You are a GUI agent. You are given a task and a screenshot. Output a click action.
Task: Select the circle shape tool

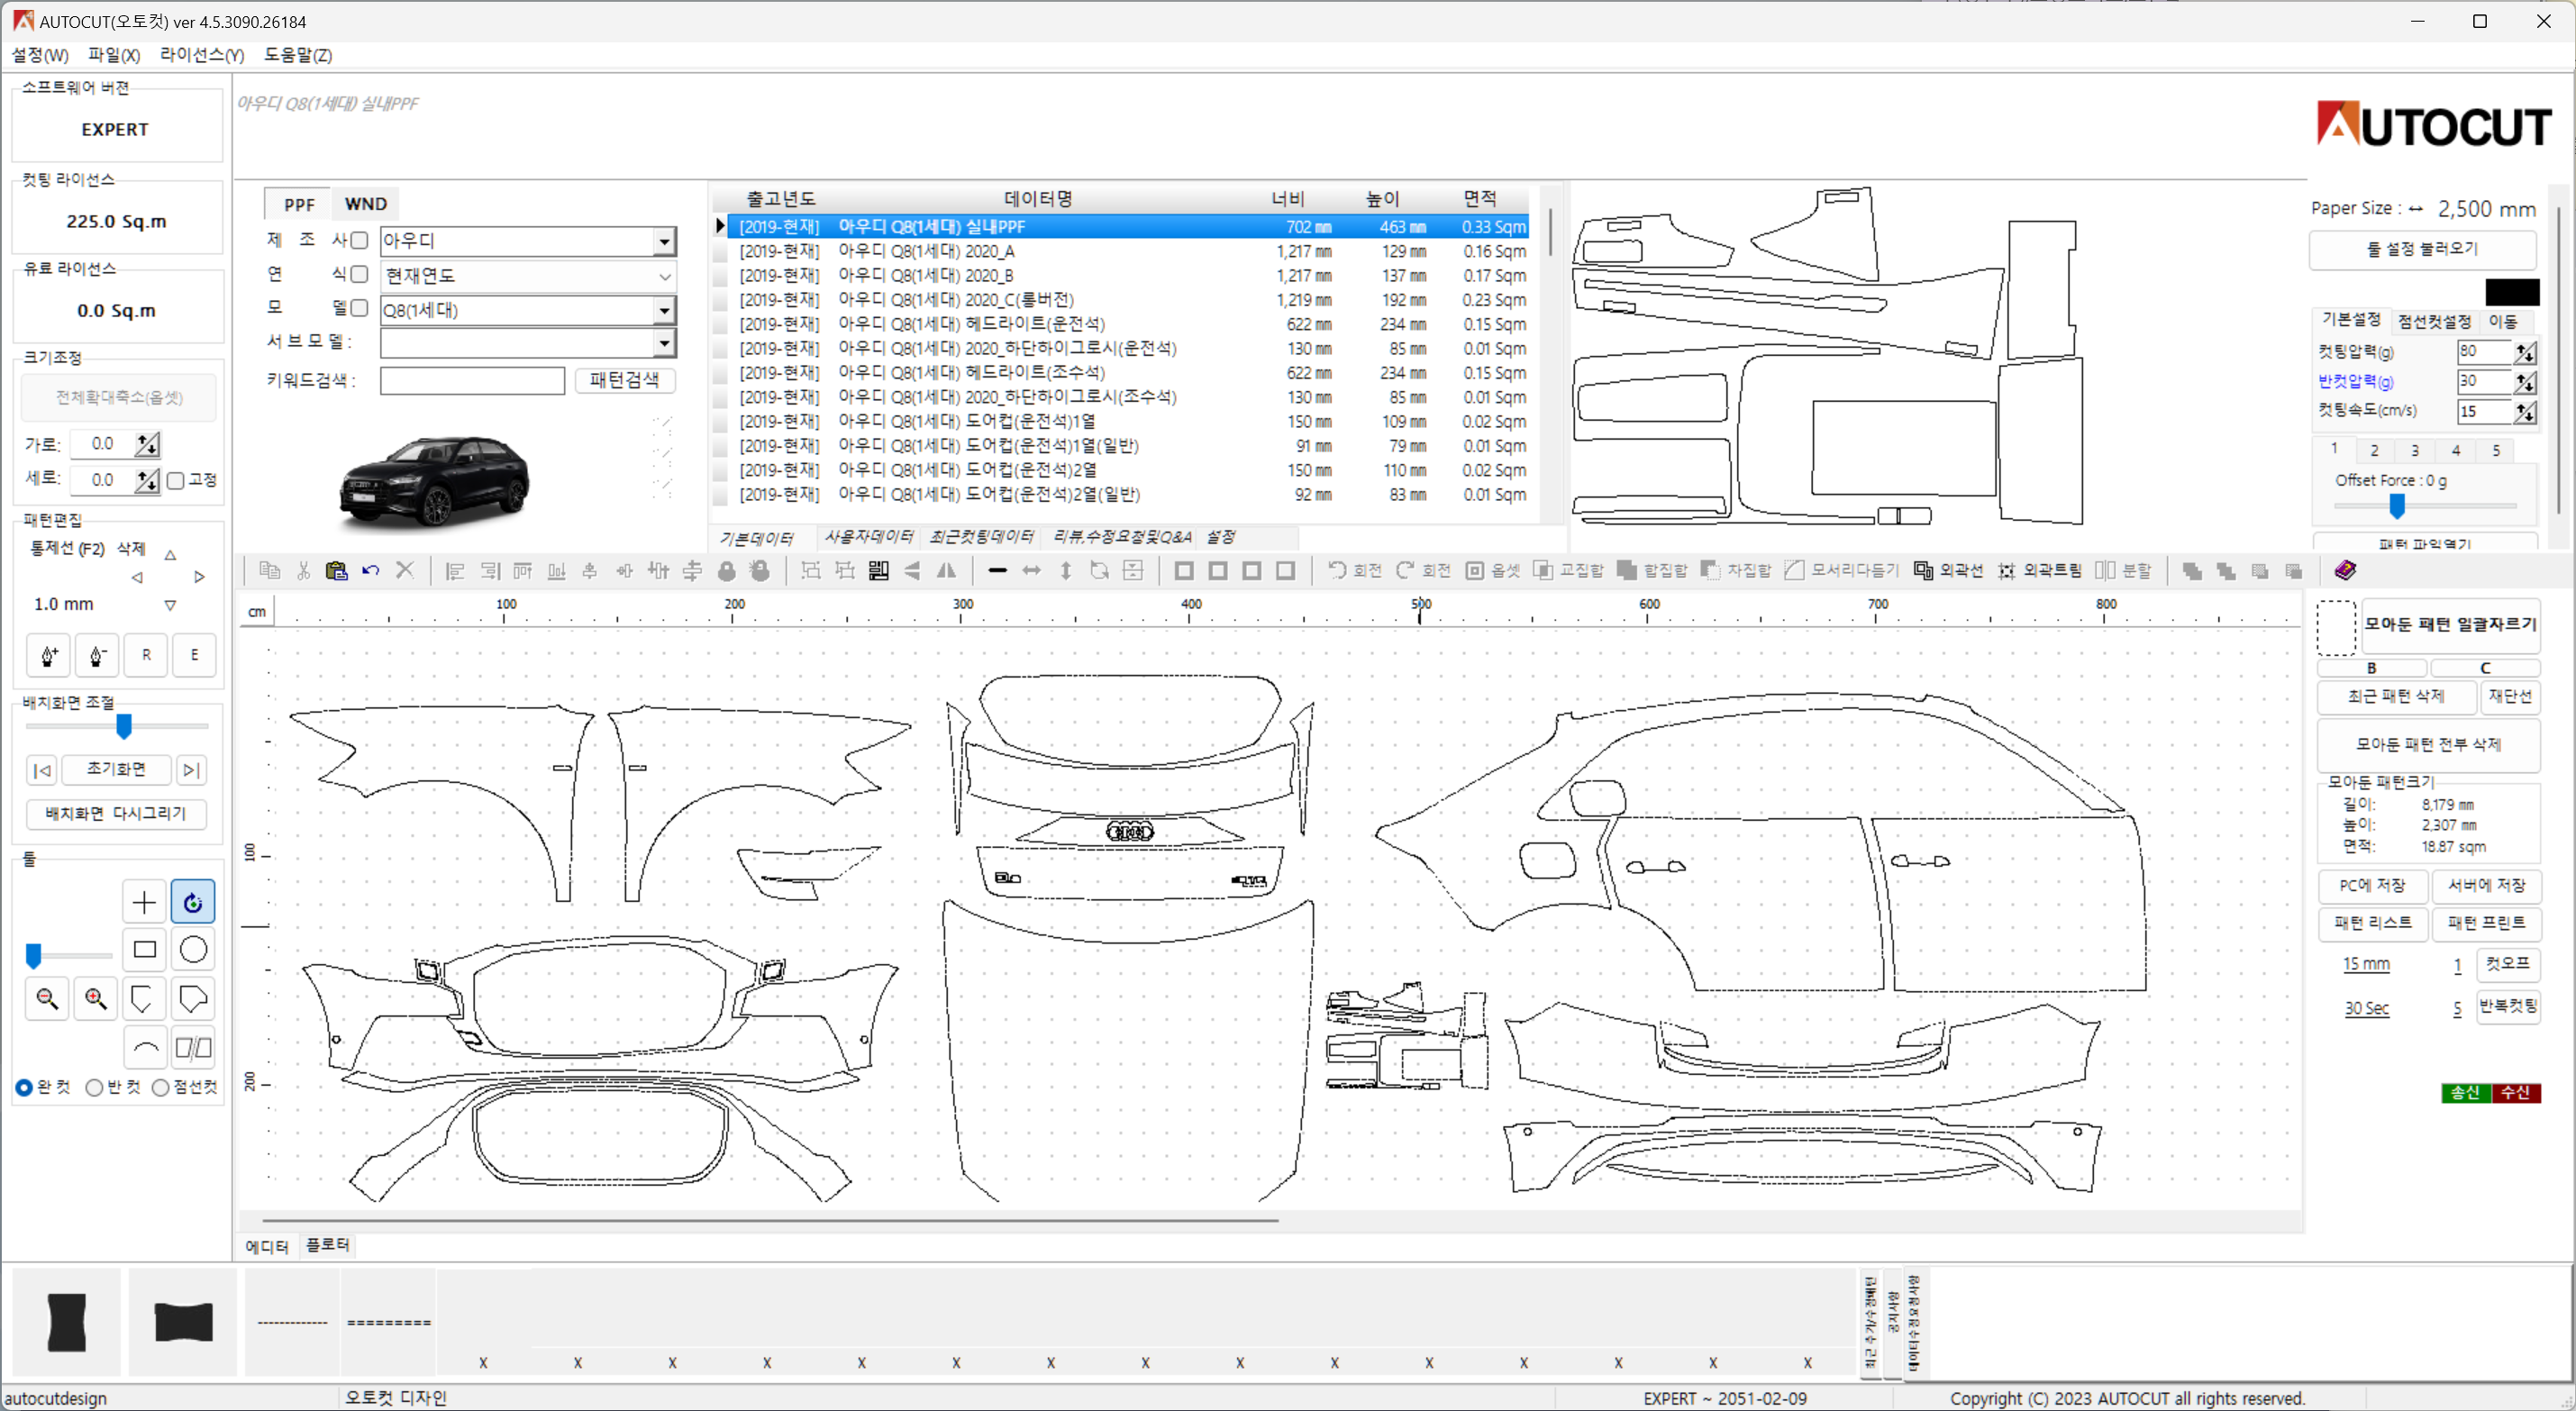pyautogui.click(x=193, y=950)
